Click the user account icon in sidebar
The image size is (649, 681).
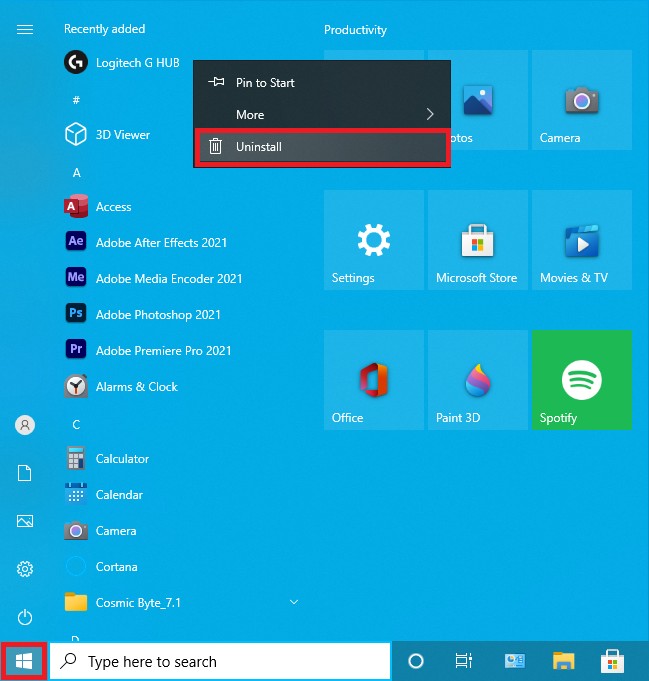point(25,425)
